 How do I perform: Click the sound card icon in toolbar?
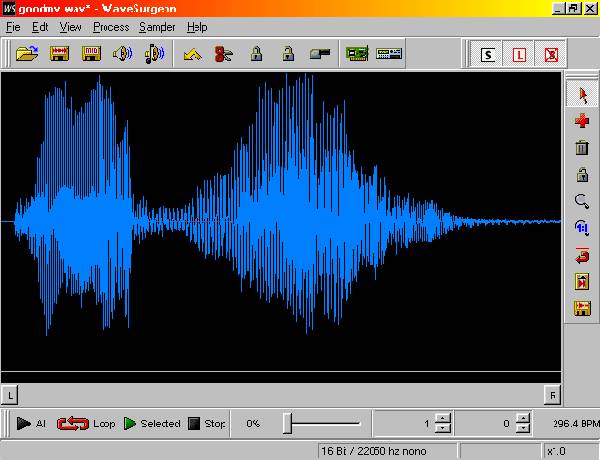pos(356,54)
